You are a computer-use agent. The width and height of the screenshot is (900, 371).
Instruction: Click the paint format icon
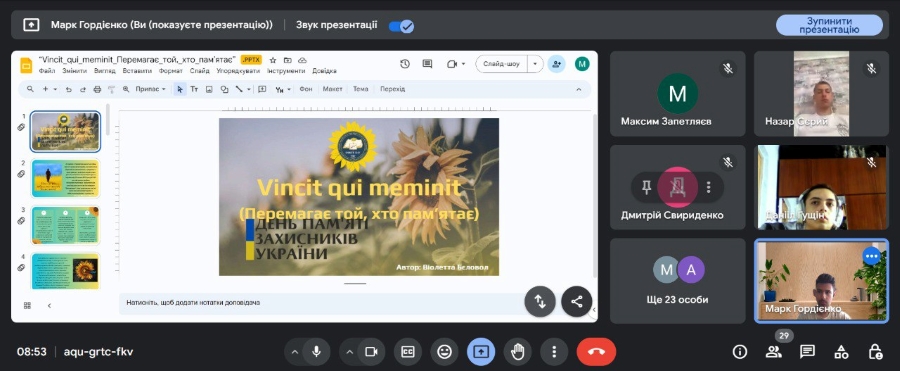(x=111, y=89)
